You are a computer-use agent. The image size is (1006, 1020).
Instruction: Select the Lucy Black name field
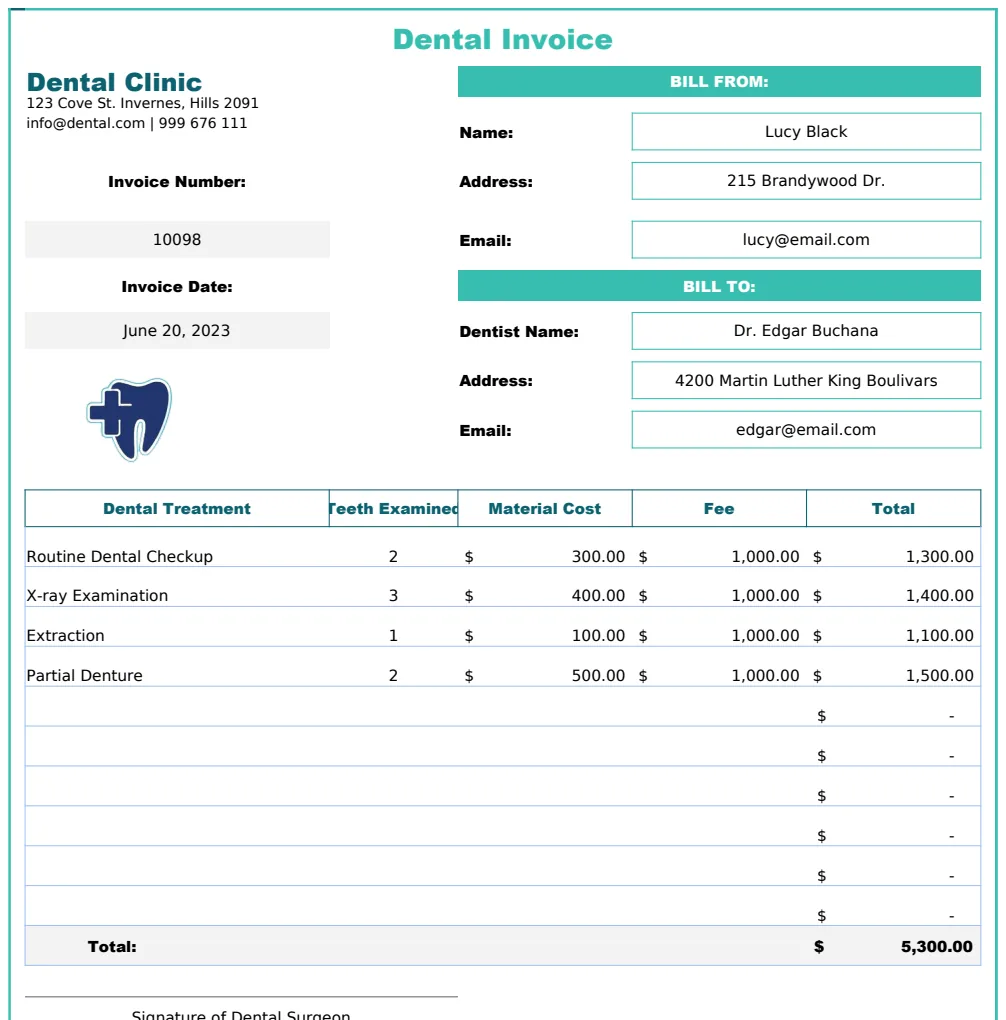coord(806,131)
